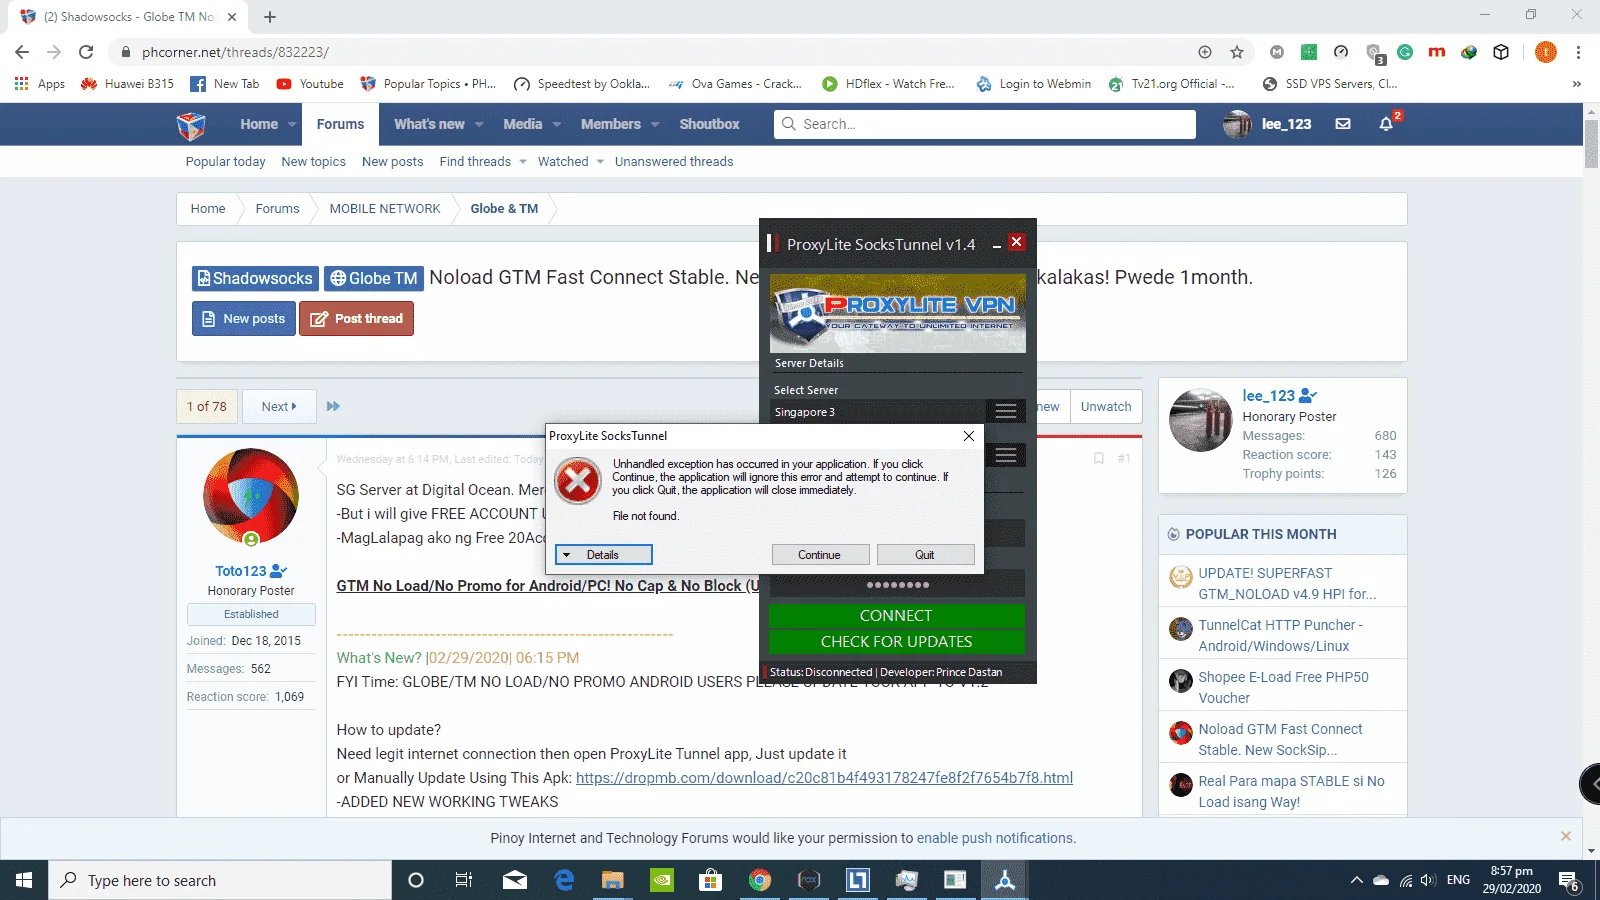Click the blue New posts button
The height and width of the screenshot is (900, 1600).
pos(244,318)
